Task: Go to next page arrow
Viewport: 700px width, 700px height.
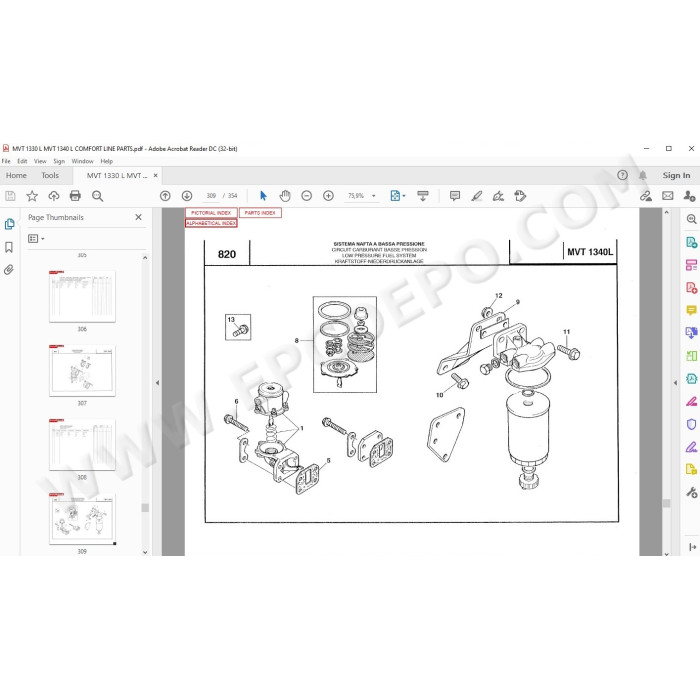Action: (187, 196)
